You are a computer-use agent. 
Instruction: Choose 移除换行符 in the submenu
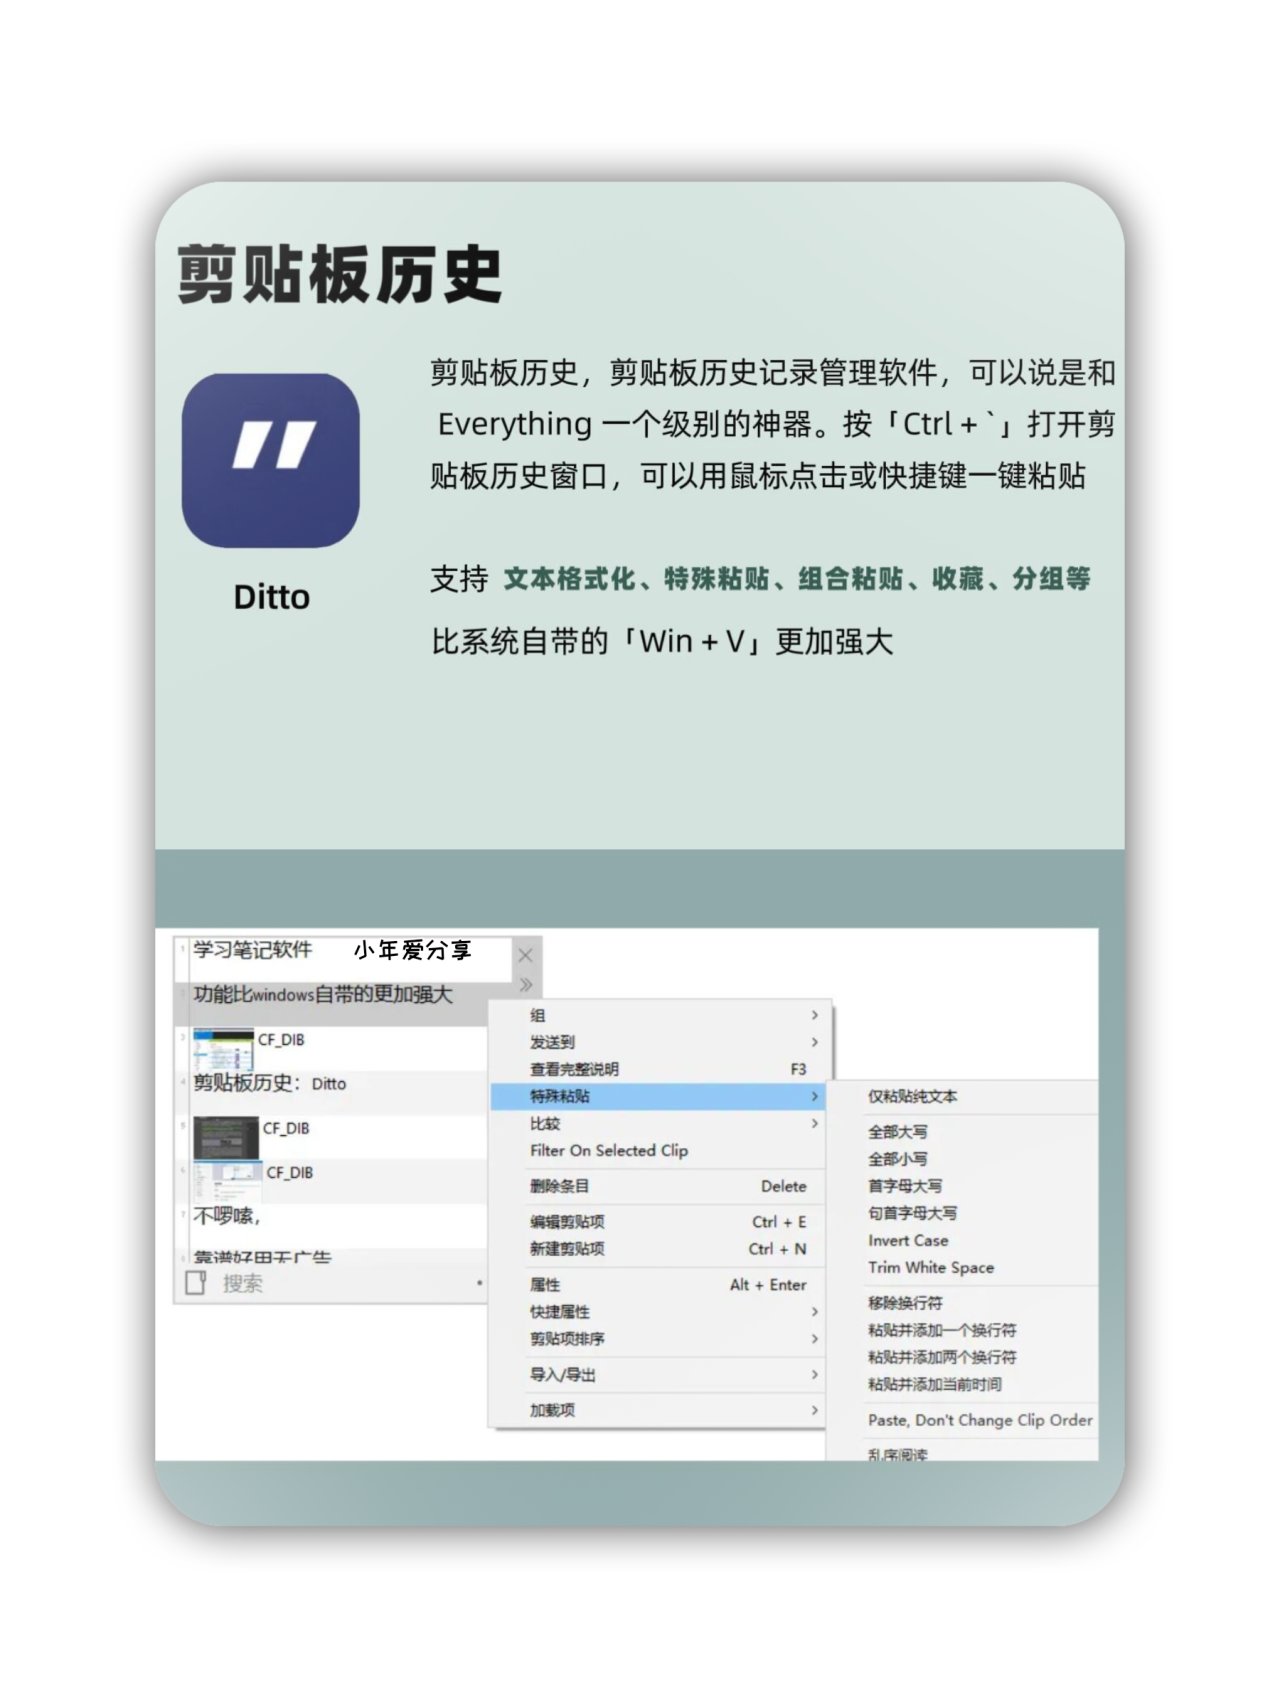[905, 1303]
